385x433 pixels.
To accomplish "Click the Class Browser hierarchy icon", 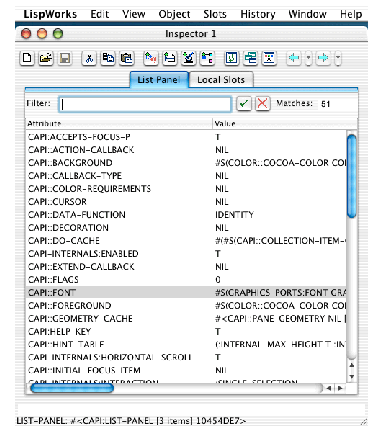I will click(x=250, y=58).
